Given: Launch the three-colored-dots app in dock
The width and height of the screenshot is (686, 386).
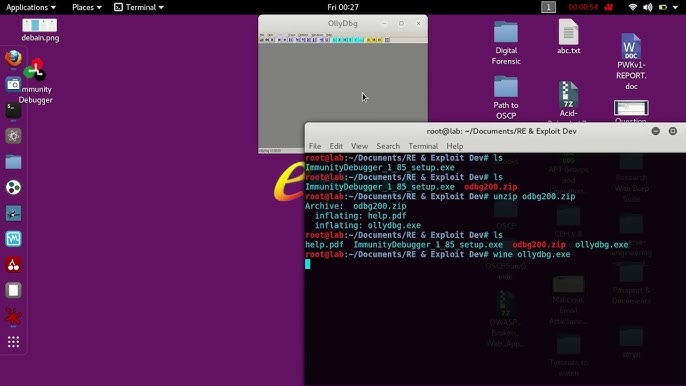Looking at the screenshot, I should tap(14, 187).
